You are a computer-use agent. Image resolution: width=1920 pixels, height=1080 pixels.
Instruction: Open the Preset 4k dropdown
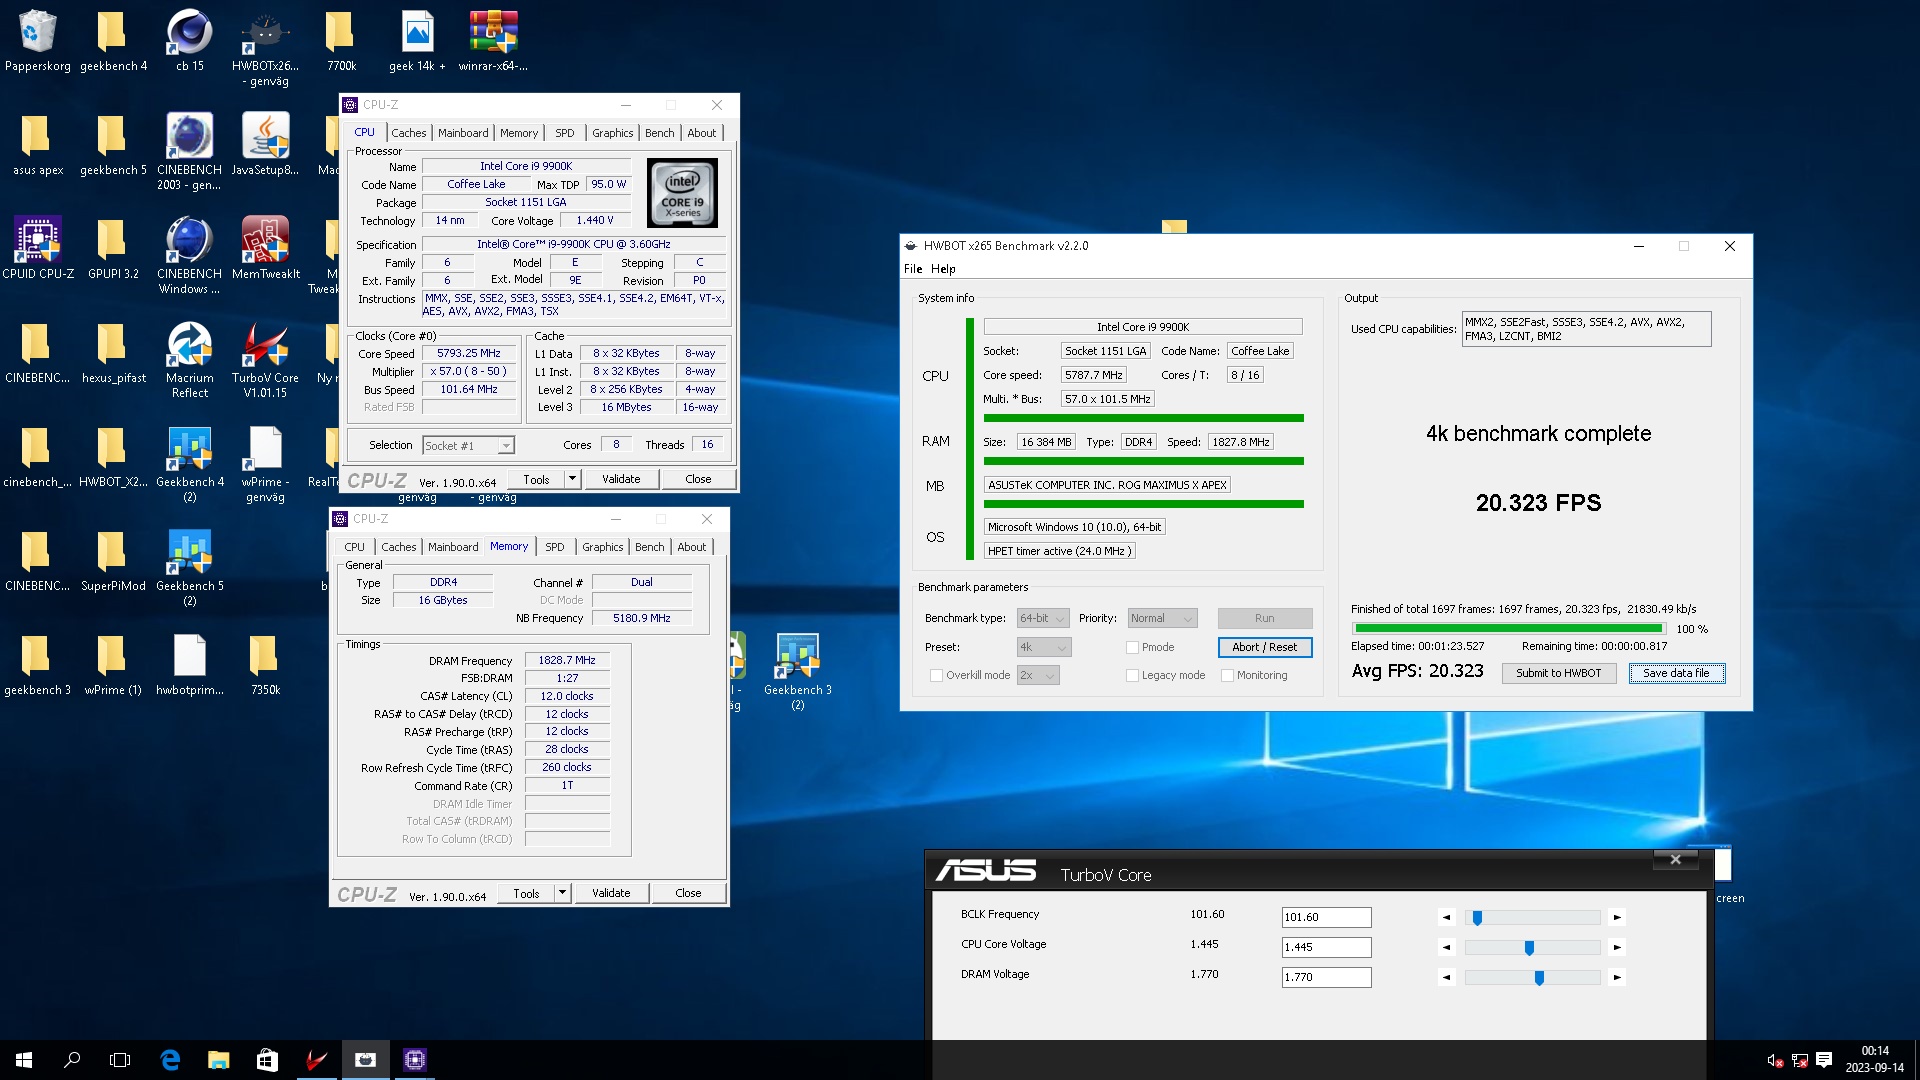click(x=1044, y=647)
